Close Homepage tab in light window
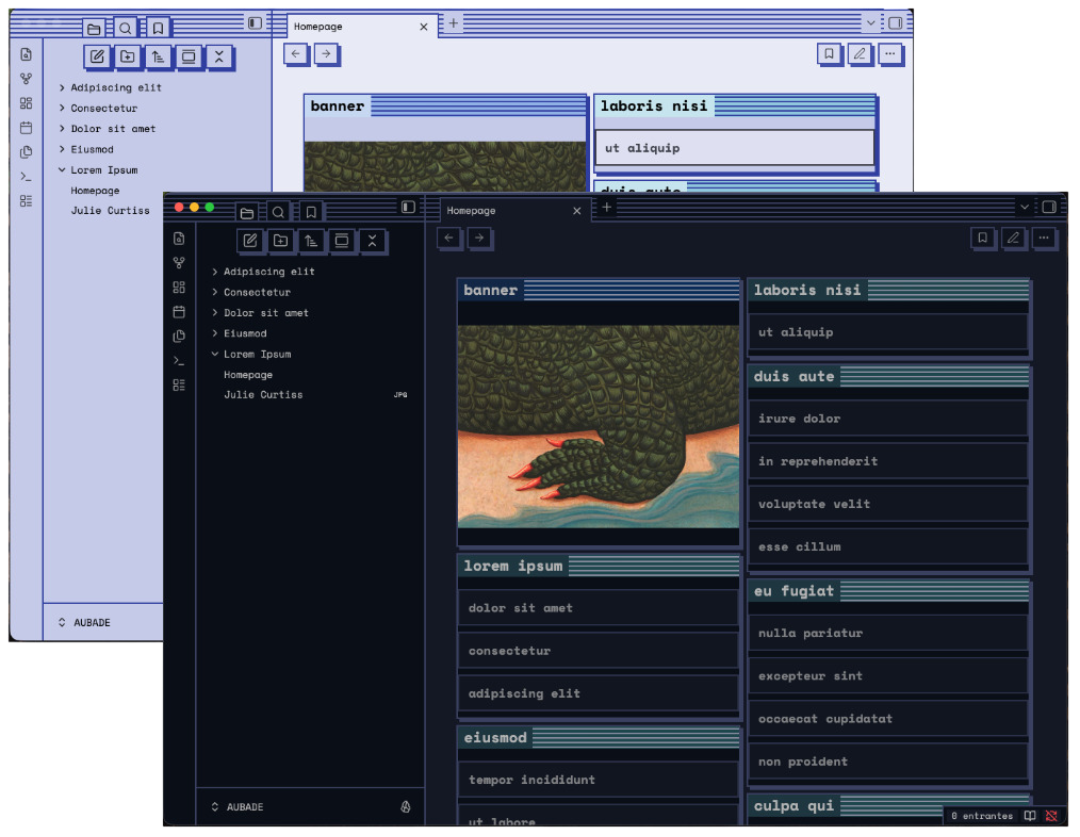This screenshot has width=1080, height=837. pyautogui.click(x=424, y=27)
